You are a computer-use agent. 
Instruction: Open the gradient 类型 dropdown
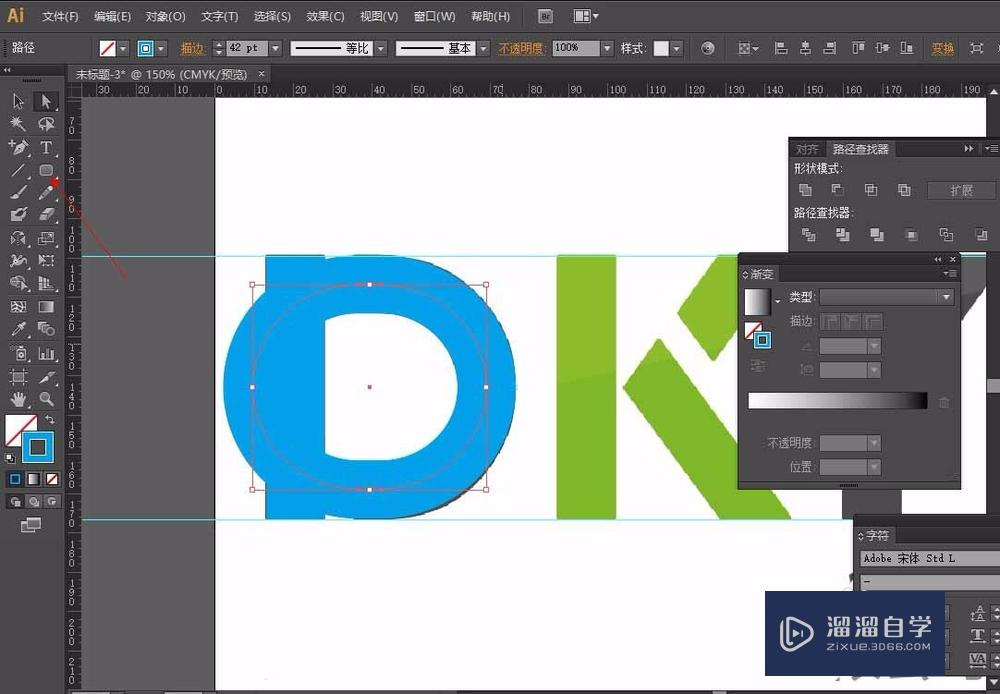[x=945, y=297]
